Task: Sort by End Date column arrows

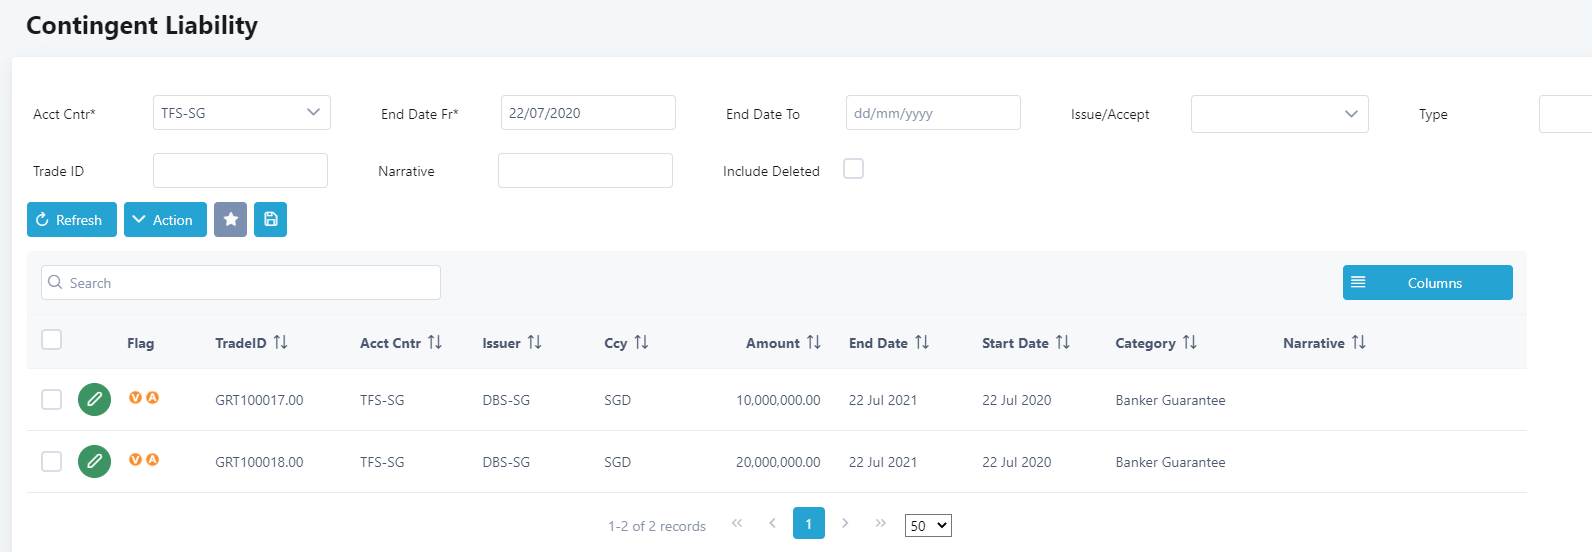Action: tap(922, 343)
